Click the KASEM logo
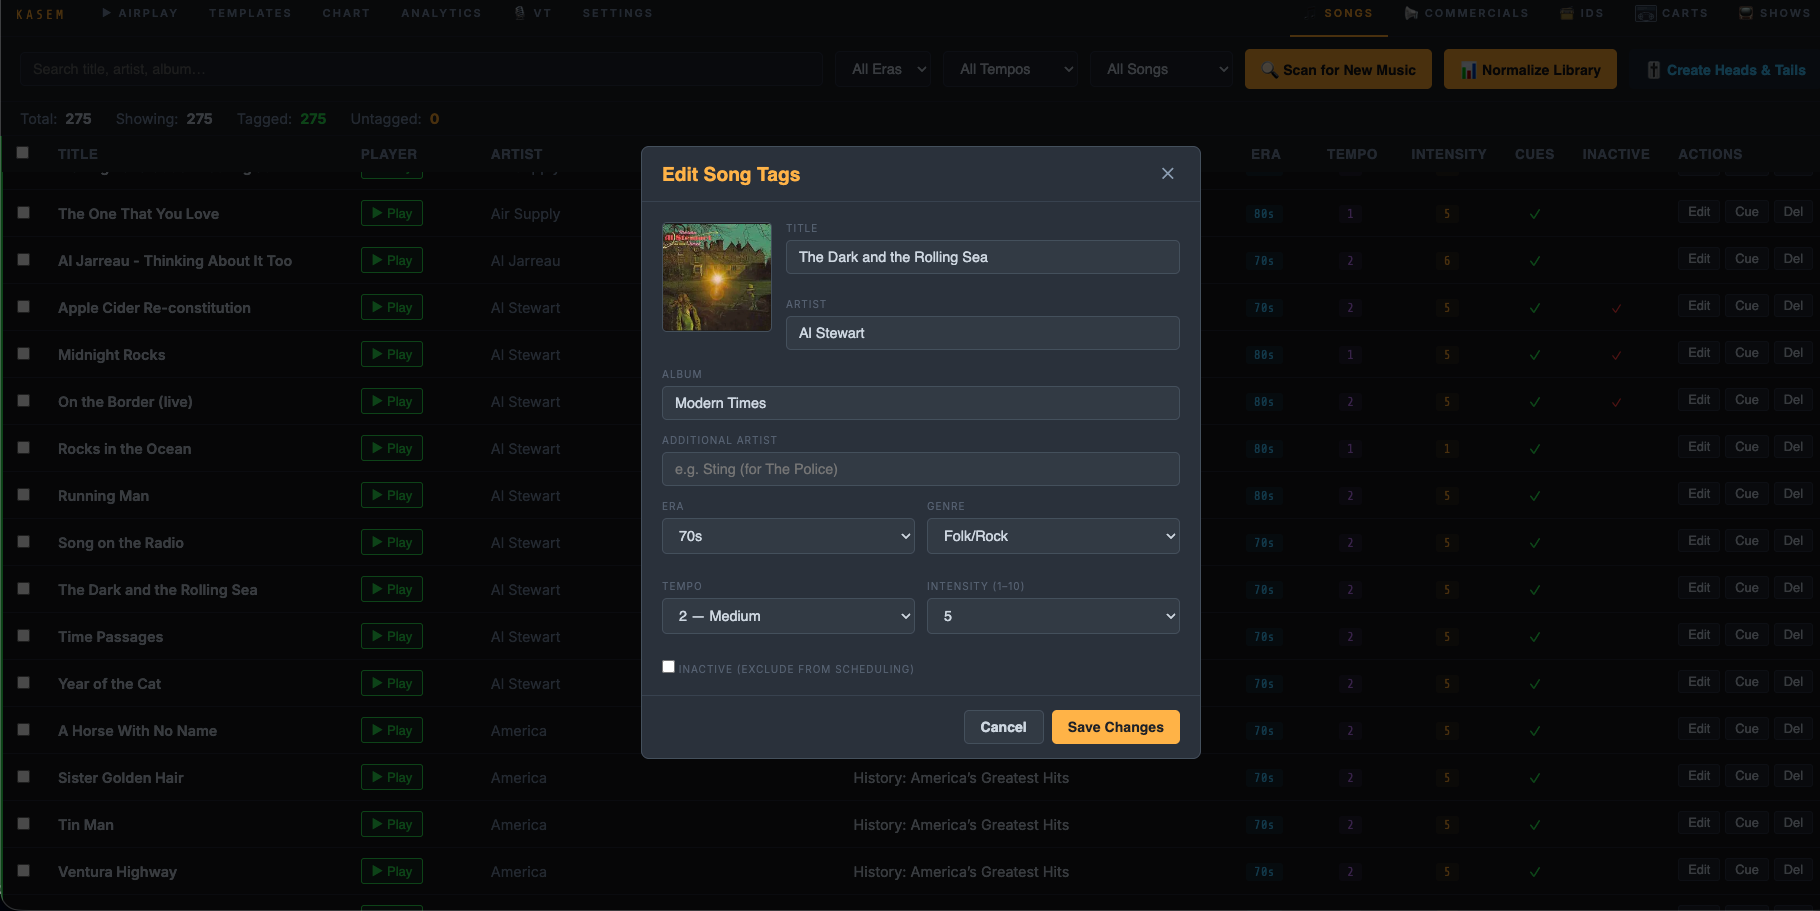The height and width of the screenshot is (911, 1820). pyautogui.click(x=40, y=14)
